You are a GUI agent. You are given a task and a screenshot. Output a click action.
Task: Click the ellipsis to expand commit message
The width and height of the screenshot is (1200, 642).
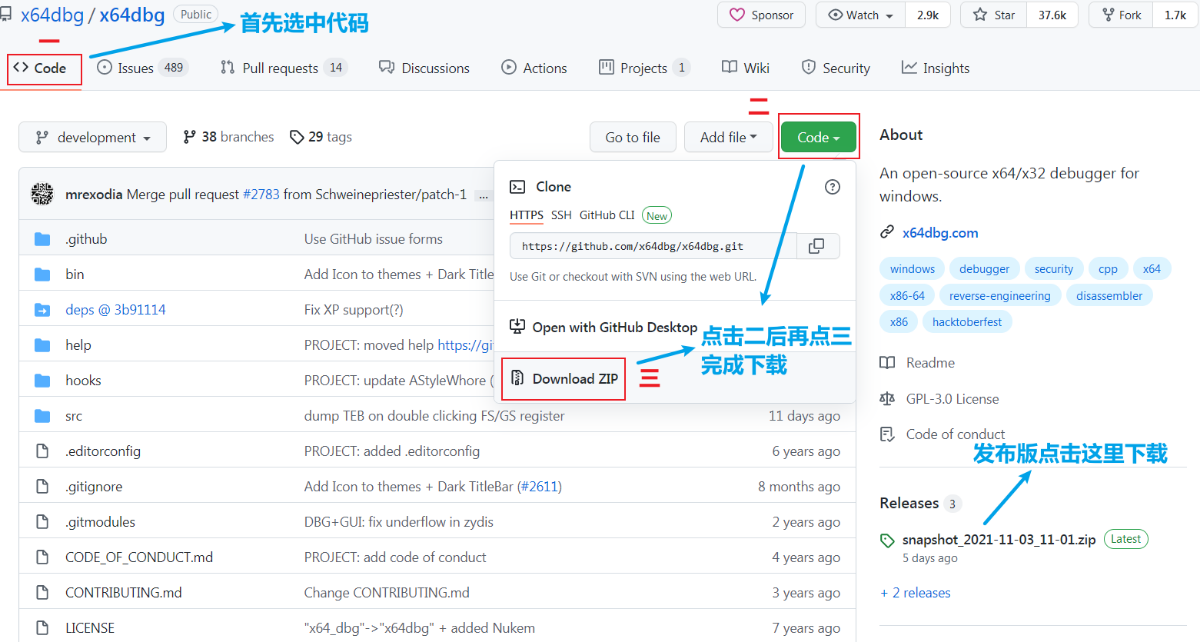[483, 195]
